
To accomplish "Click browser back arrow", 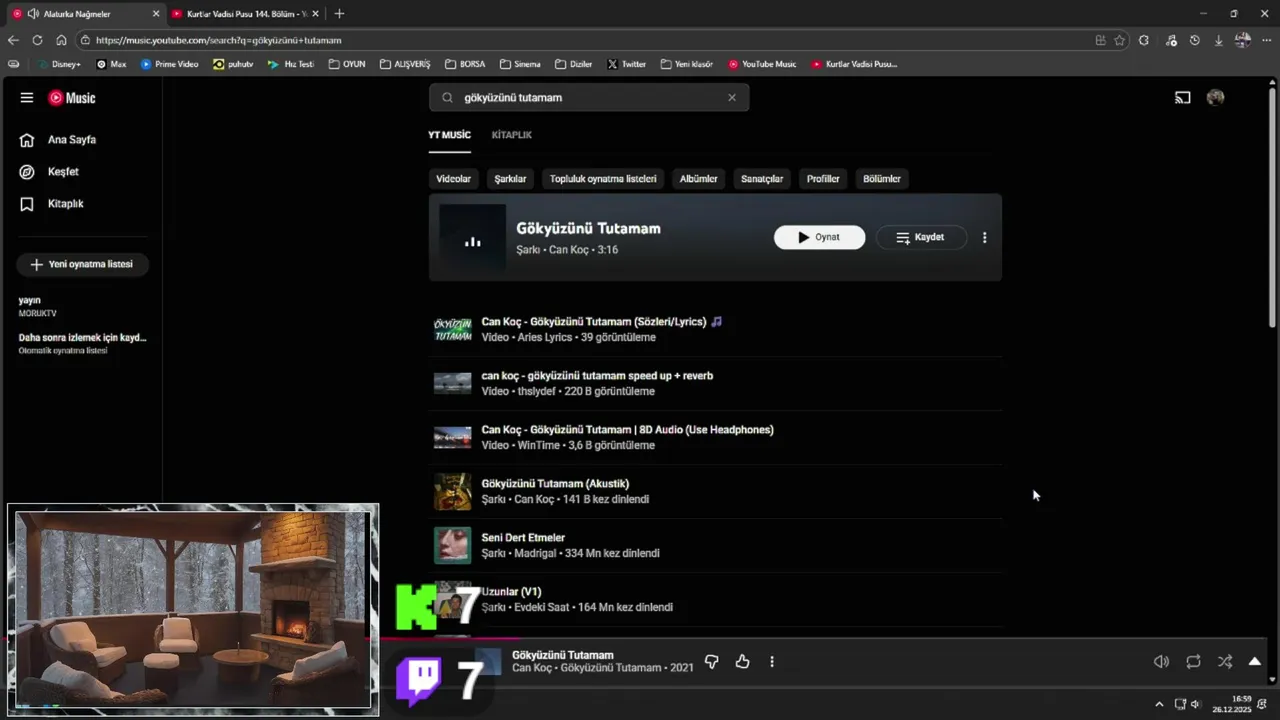I will (x=13, y=40).
